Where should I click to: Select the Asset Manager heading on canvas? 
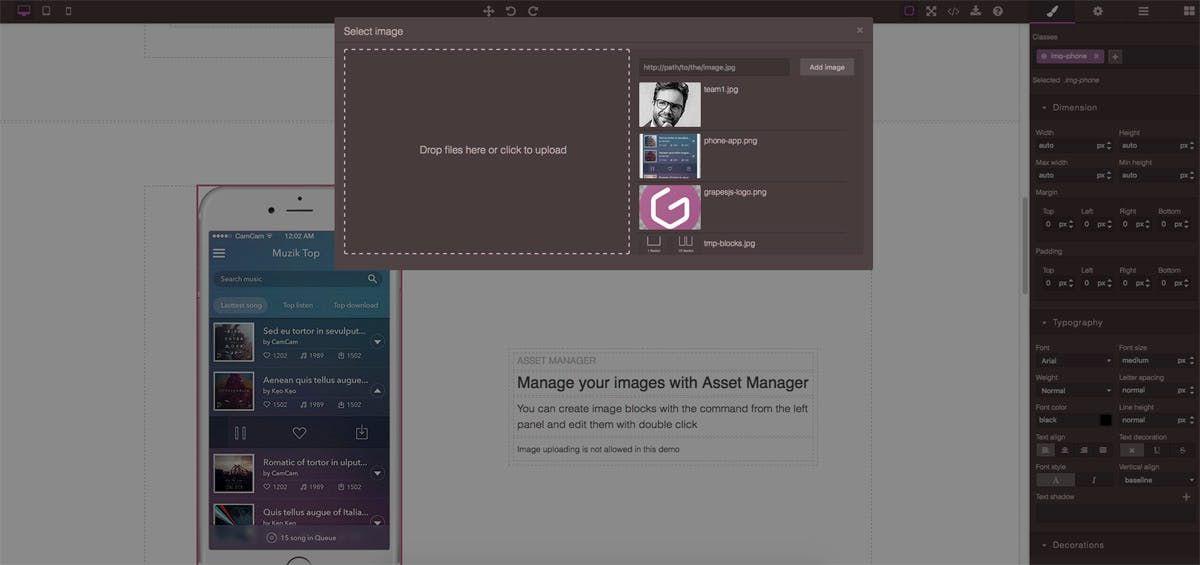(663, 382)
